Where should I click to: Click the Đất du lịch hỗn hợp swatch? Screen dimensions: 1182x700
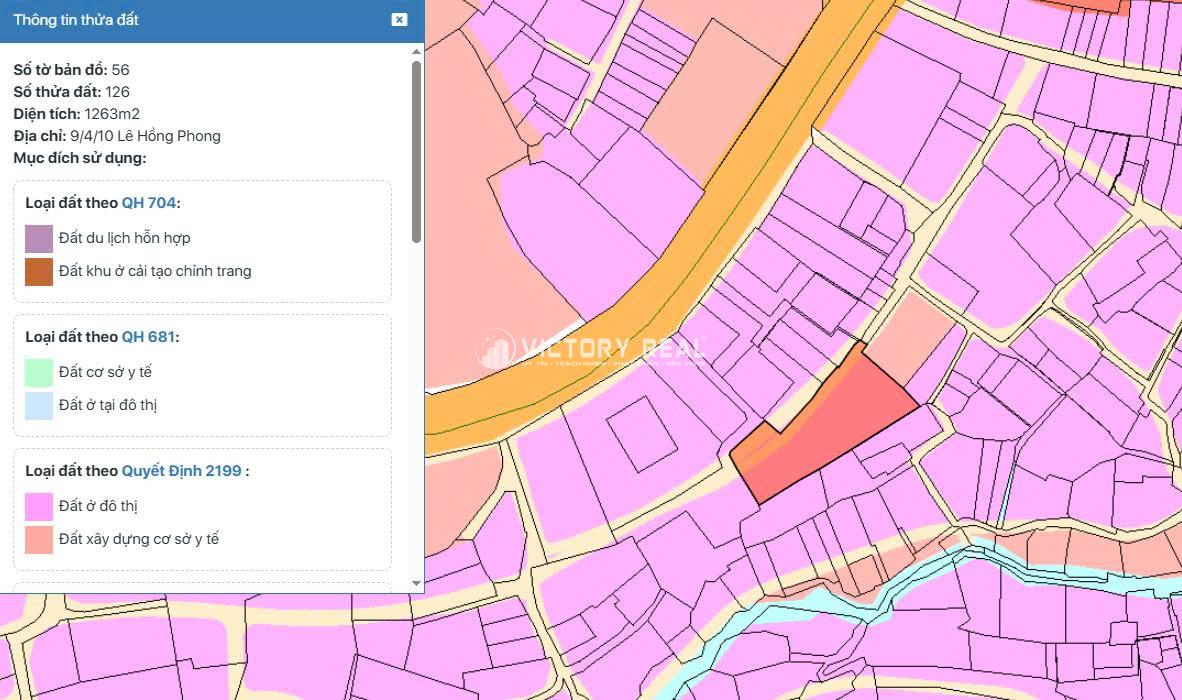[x=39, y=238]
